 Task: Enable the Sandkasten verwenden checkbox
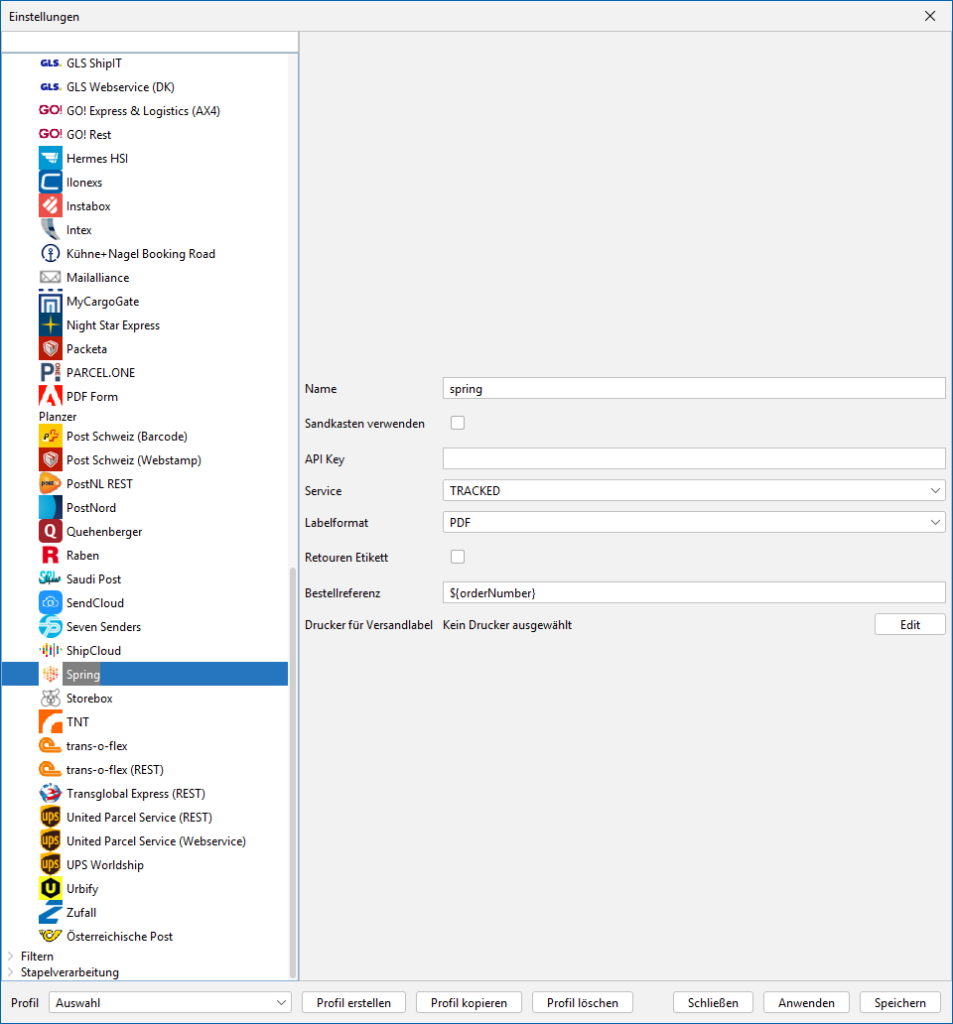tap(458, 423)
